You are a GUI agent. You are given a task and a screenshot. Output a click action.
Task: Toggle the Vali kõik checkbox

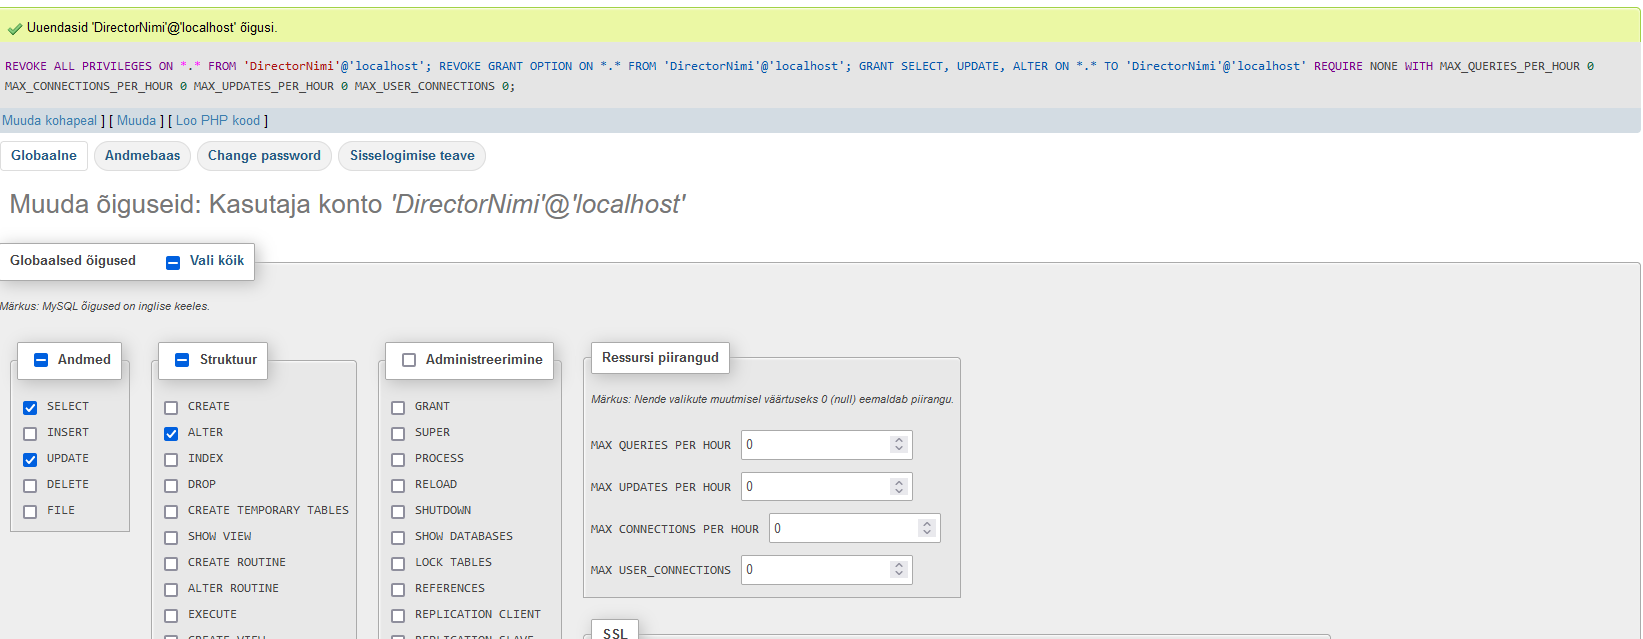(173, 262)
